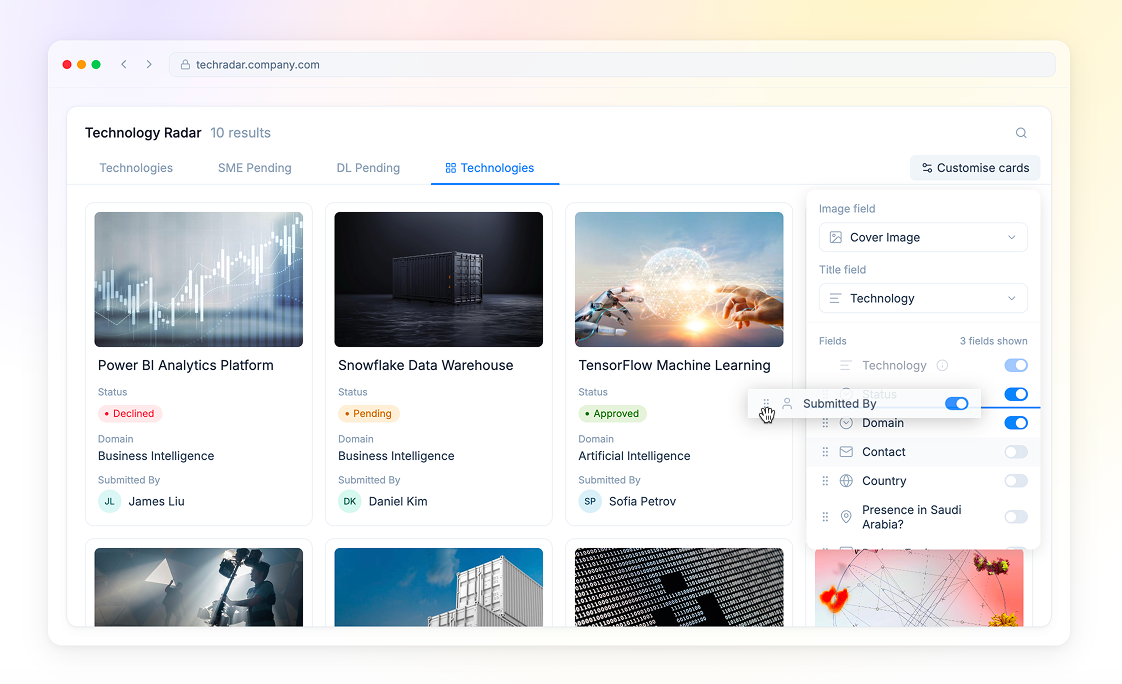Click the JL avatar for James Liu
Screen dimensions: 1122x684
(x=109, y=502)
